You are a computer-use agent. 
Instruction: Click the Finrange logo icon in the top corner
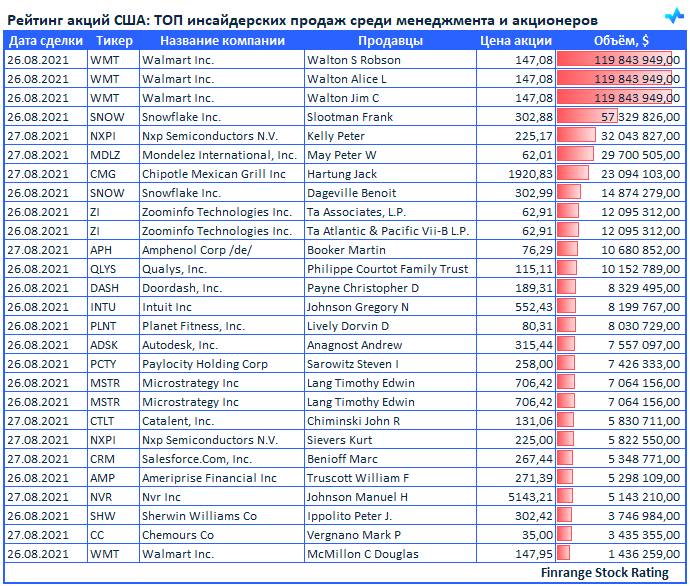click(x=674, y=16)
